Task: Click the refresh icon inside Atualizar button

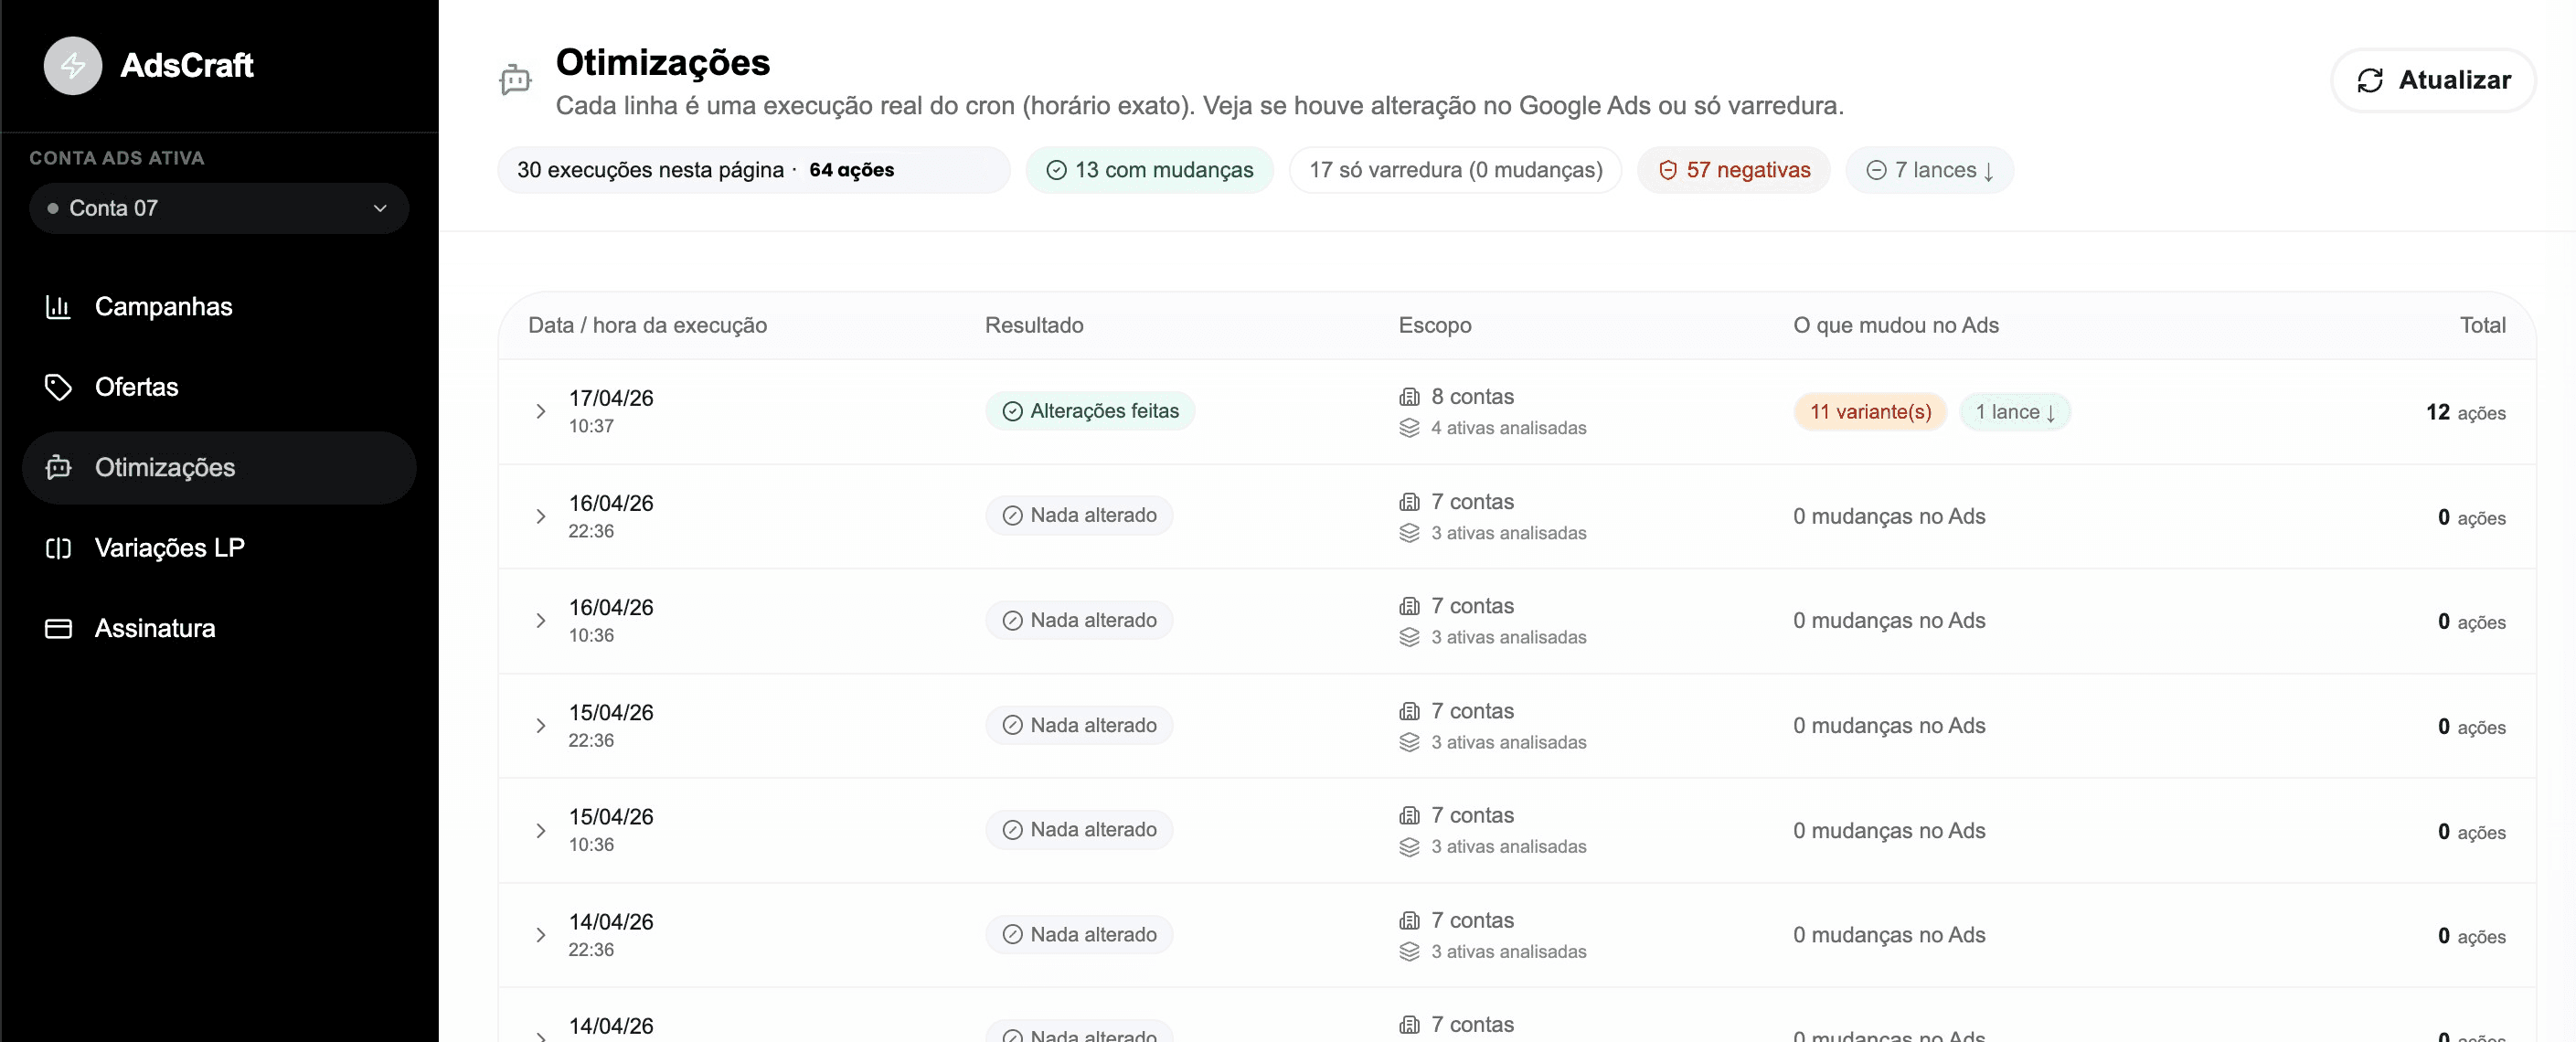Action: pos(2369,80)
